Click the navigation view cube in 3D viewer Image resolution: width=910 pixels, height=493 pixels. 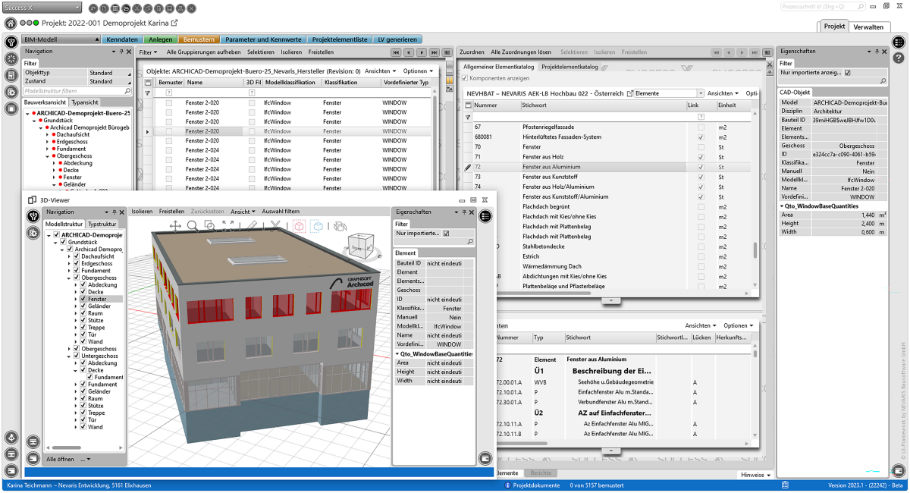[362, 244]
